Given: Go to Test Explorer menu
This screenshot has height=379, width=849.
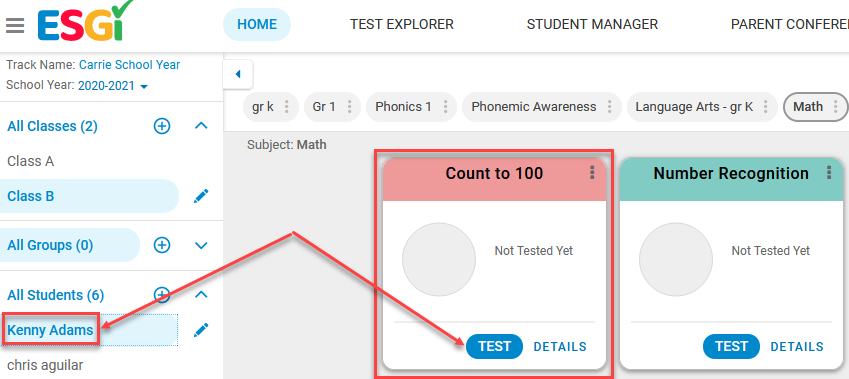Looking at the screenshot, I should 402,24.
